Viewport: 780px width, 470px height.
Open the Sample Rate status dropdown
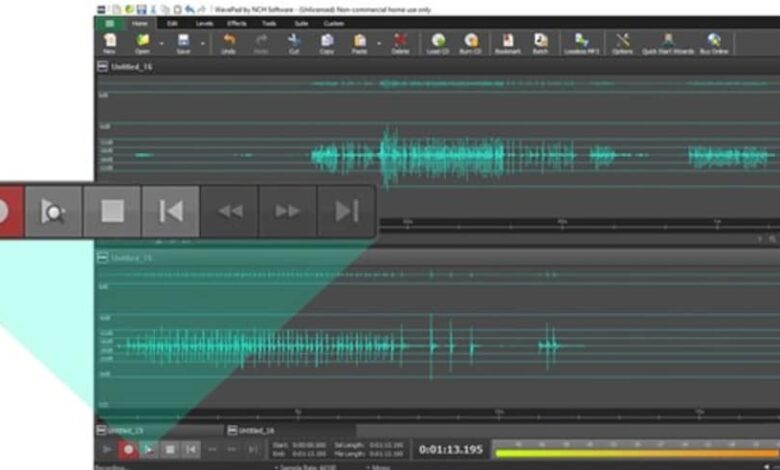(305, 467)
